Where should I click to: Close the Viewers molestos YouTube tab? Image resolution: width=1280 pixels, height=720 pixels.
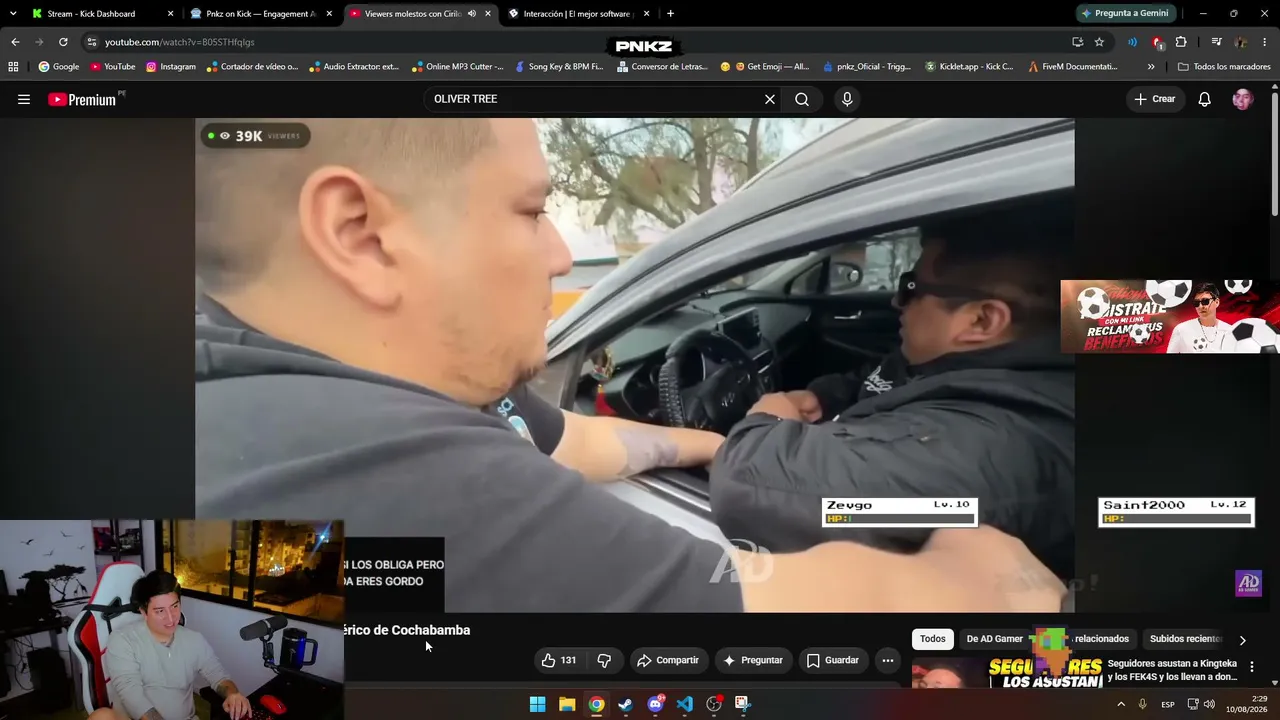coord(488,14)
